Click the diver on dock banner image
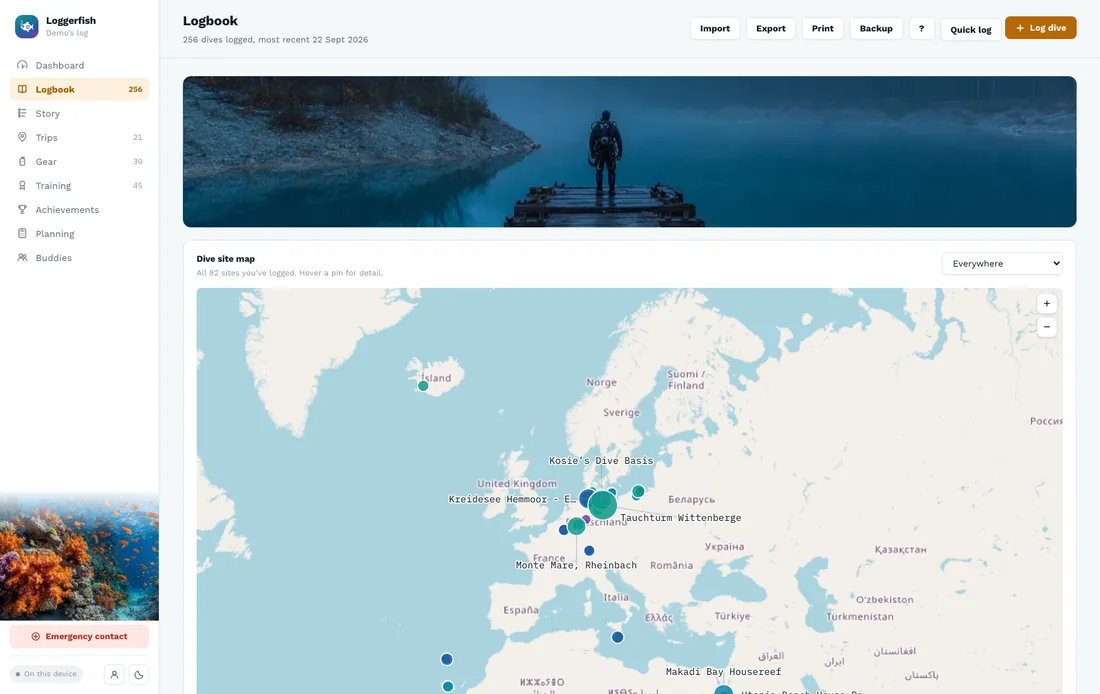1100x694 pixels. coord(629,152)
